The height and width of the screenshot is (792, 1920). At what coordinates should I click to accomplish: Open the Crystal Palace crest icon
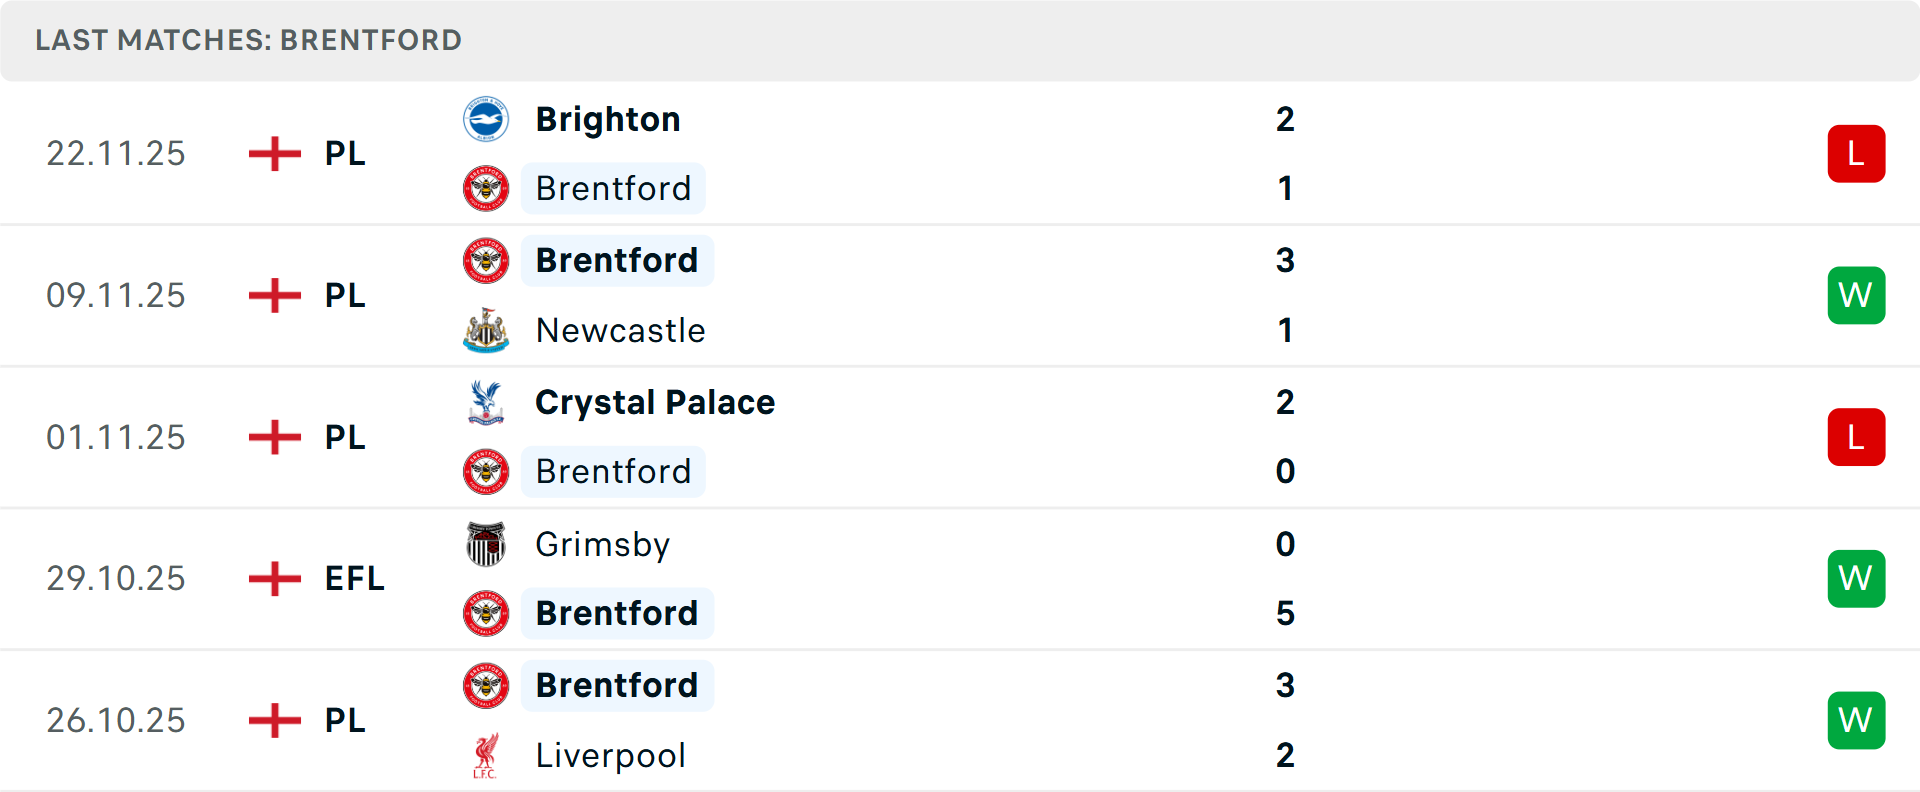pyautogui.click(x=484, y=402)
